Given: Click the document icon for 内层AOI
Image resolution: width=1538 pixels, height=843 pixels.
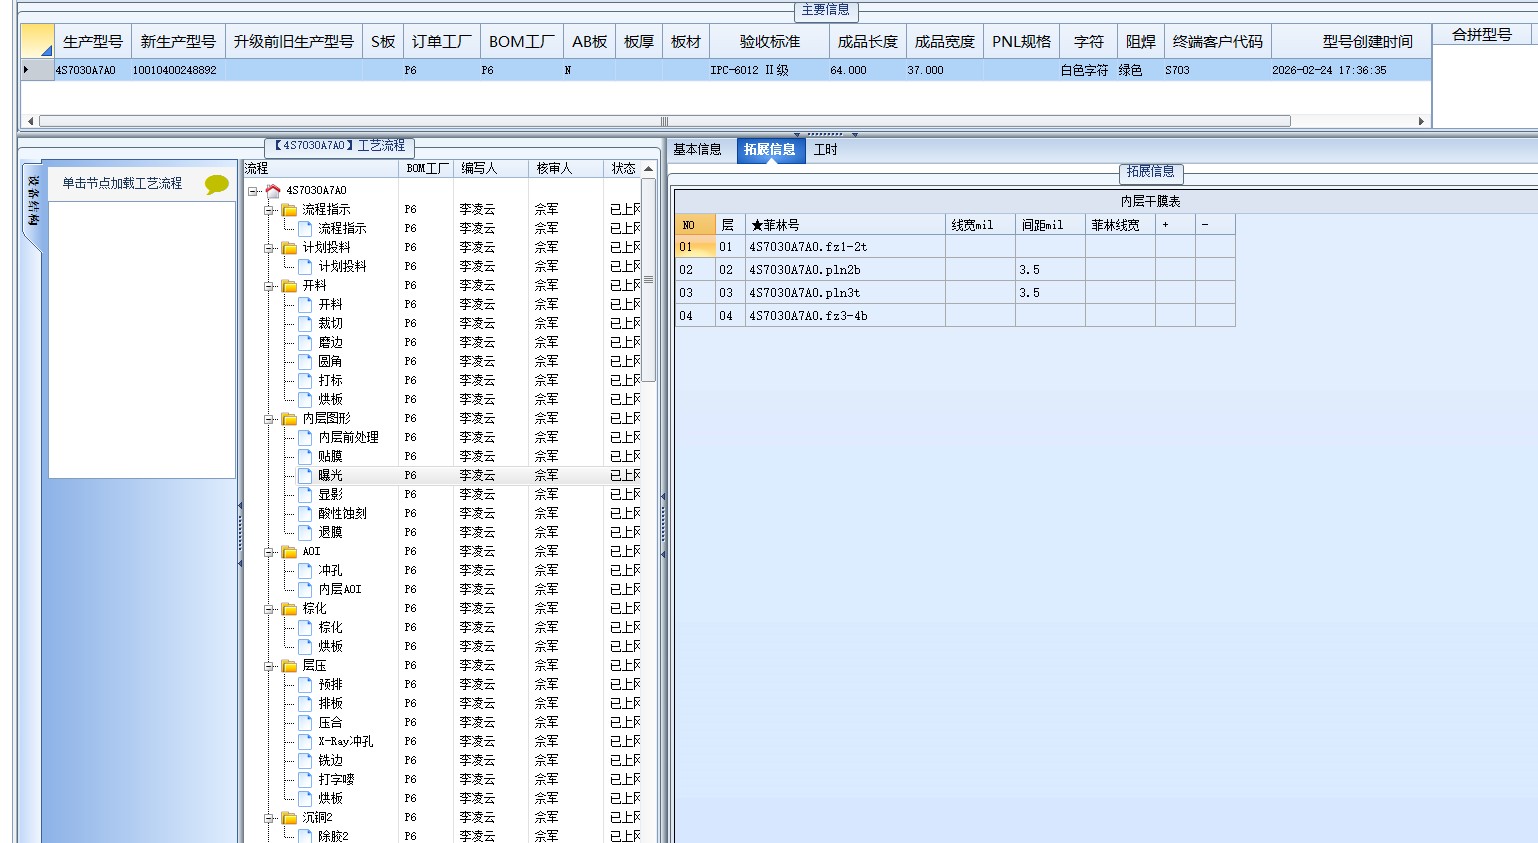Looking at the screenshot, I should [305, 590].
